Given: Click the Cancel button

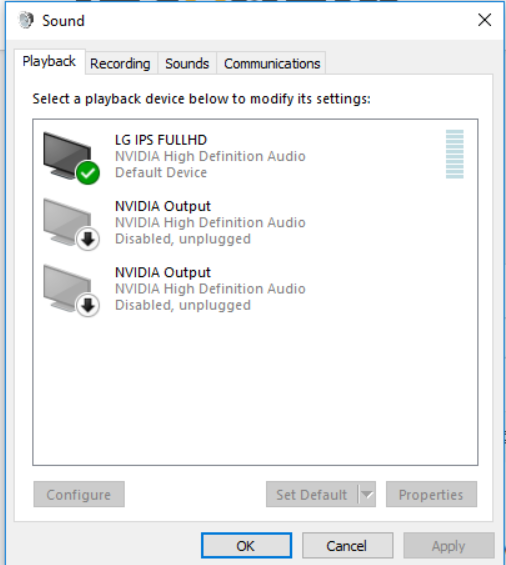Looking at the screenshot, I should (x=347, y=546).
